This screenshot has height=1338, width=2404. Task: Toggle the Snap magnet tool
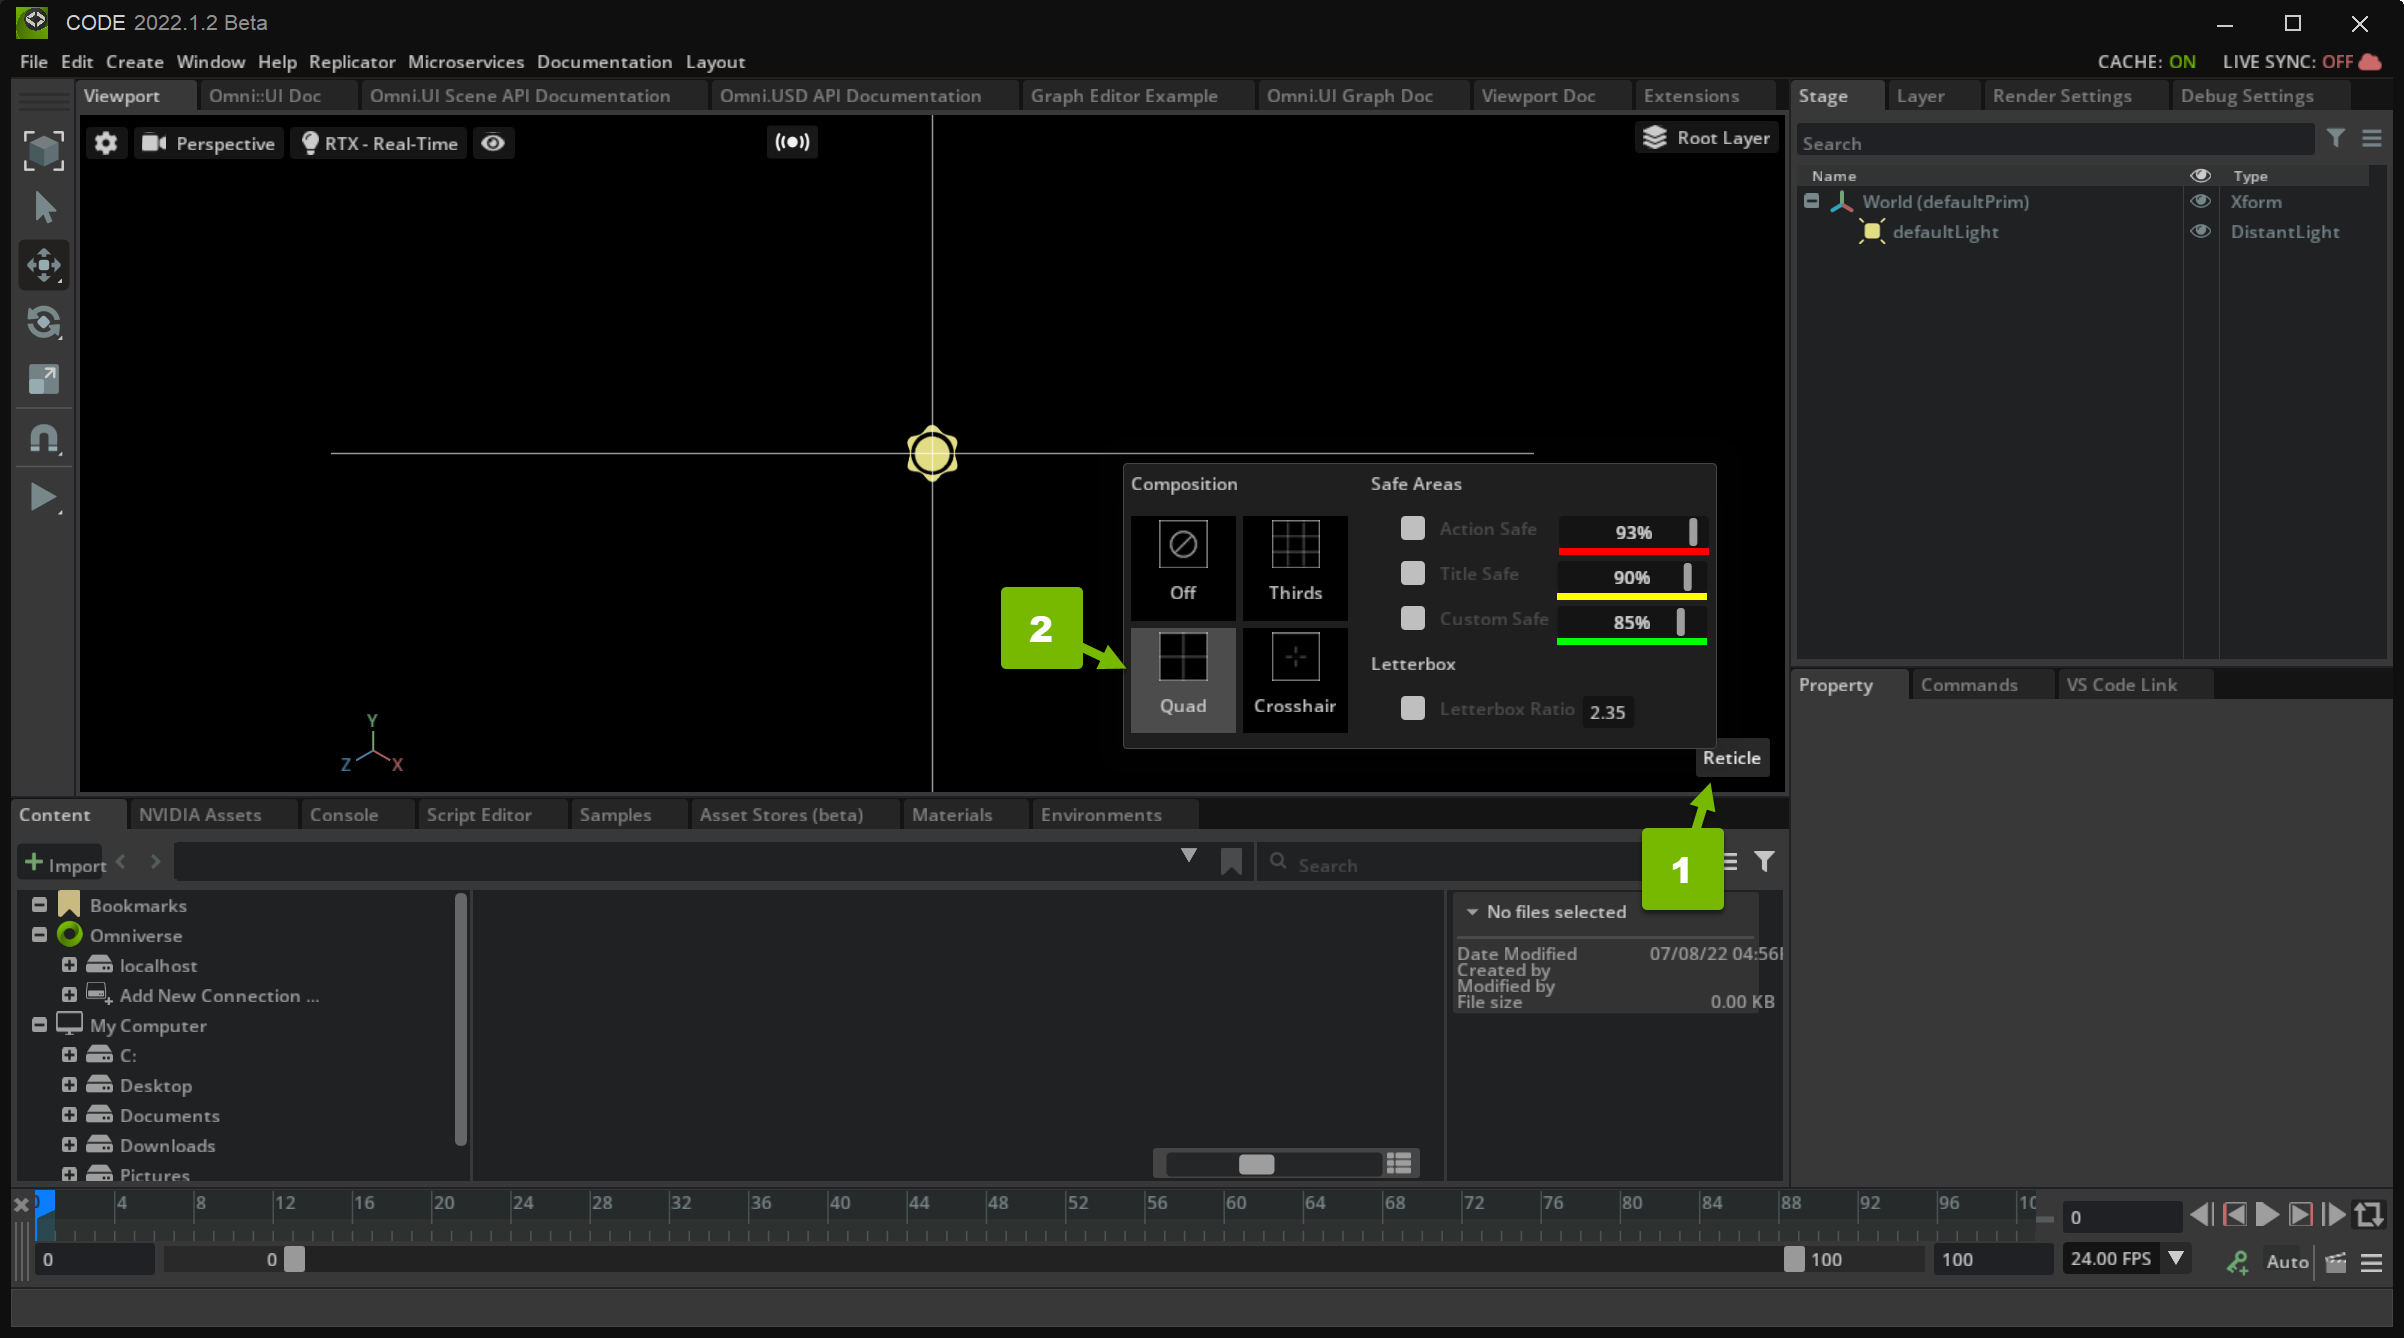(44, 440)
